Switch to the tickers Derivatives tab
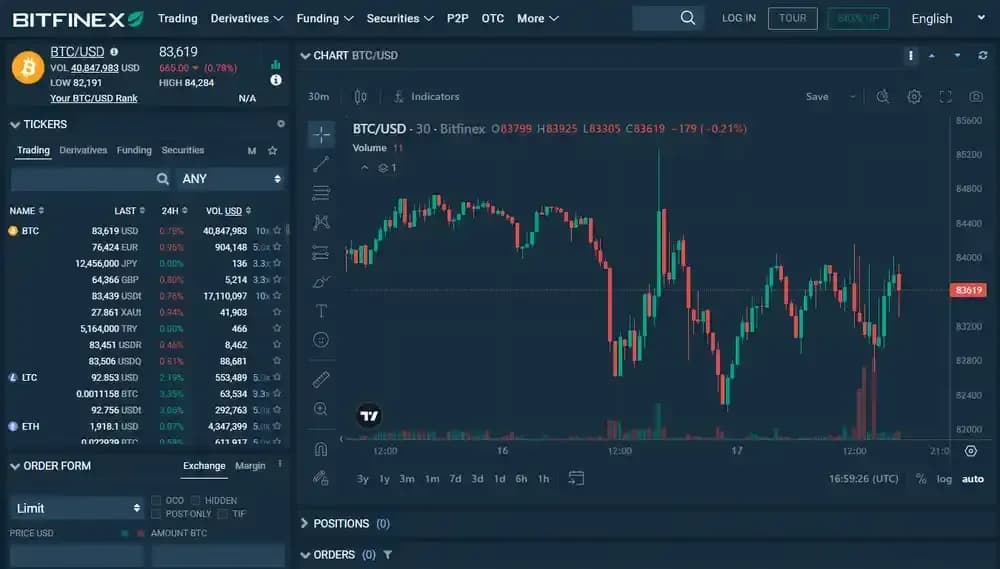Screen dimensions: 1000x569 click(83, 150)
